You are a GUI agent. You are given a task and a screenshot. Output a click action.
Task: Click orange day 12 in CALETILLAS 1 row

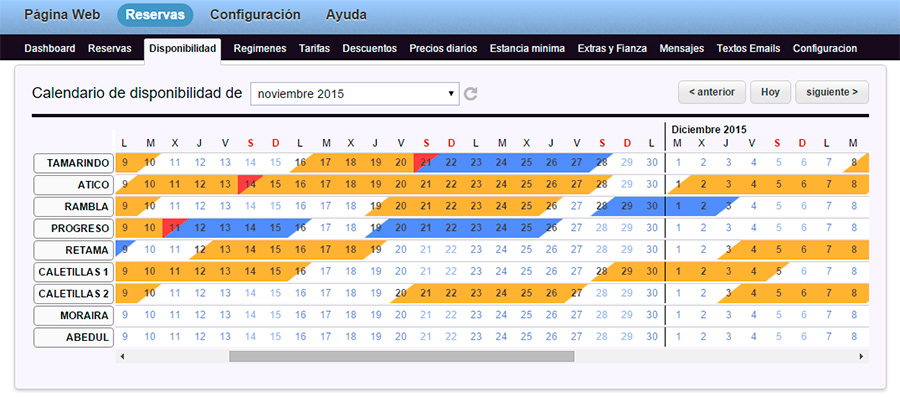pos(200,271)
